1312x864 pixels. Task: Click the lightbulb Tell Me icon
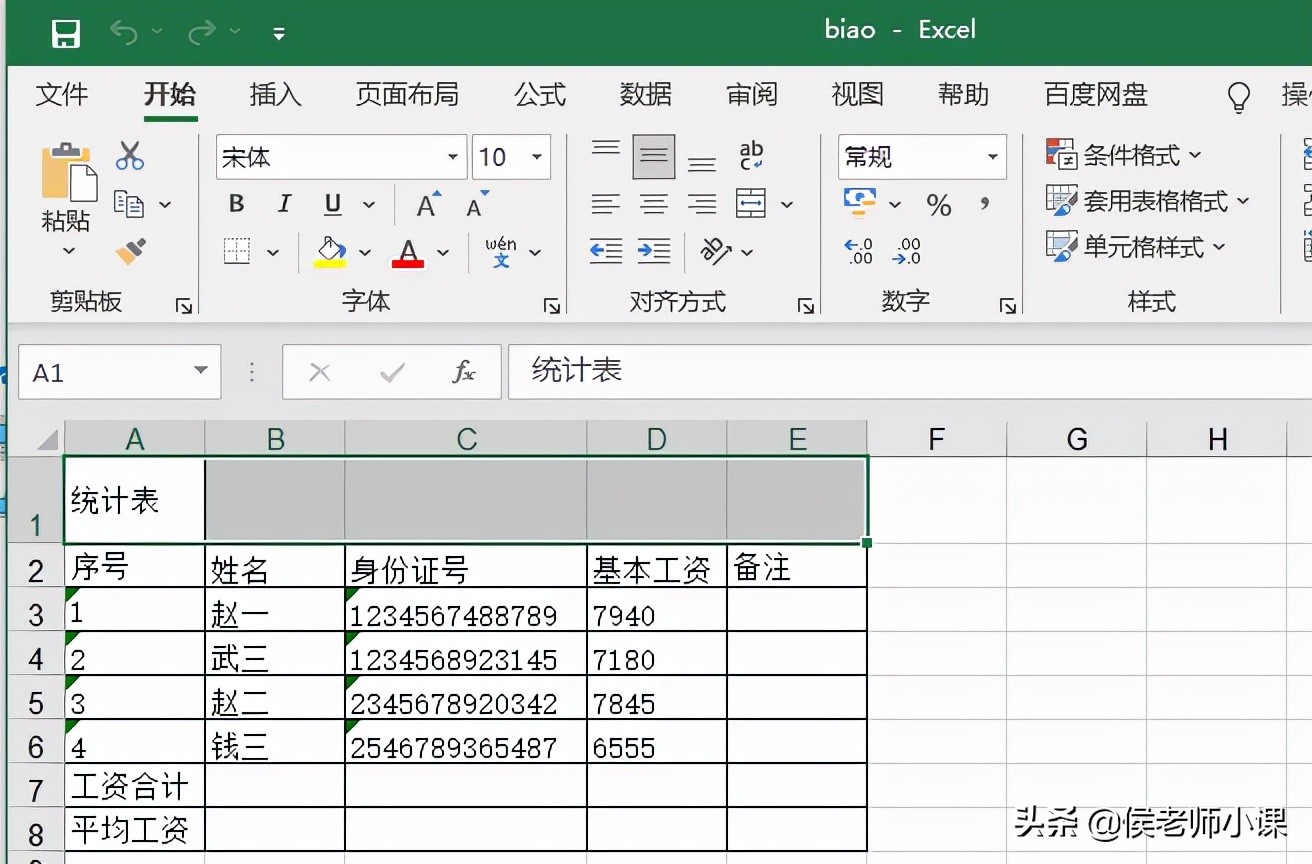[1239, 97]
